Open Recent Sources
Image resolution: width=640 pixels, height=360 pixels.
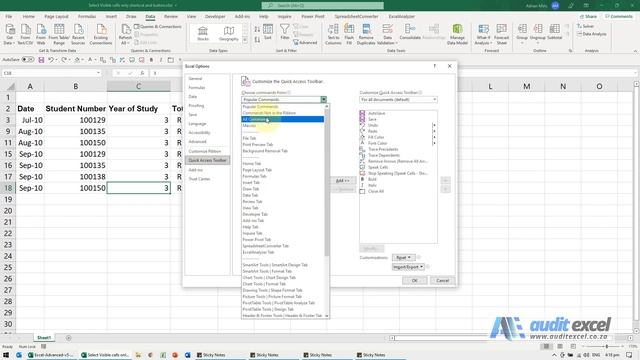[78, 34]
